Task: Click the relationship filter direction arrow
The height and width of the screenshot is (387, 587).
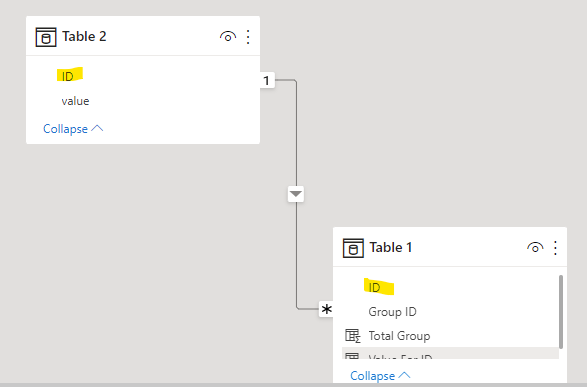Action: point(296,194)
